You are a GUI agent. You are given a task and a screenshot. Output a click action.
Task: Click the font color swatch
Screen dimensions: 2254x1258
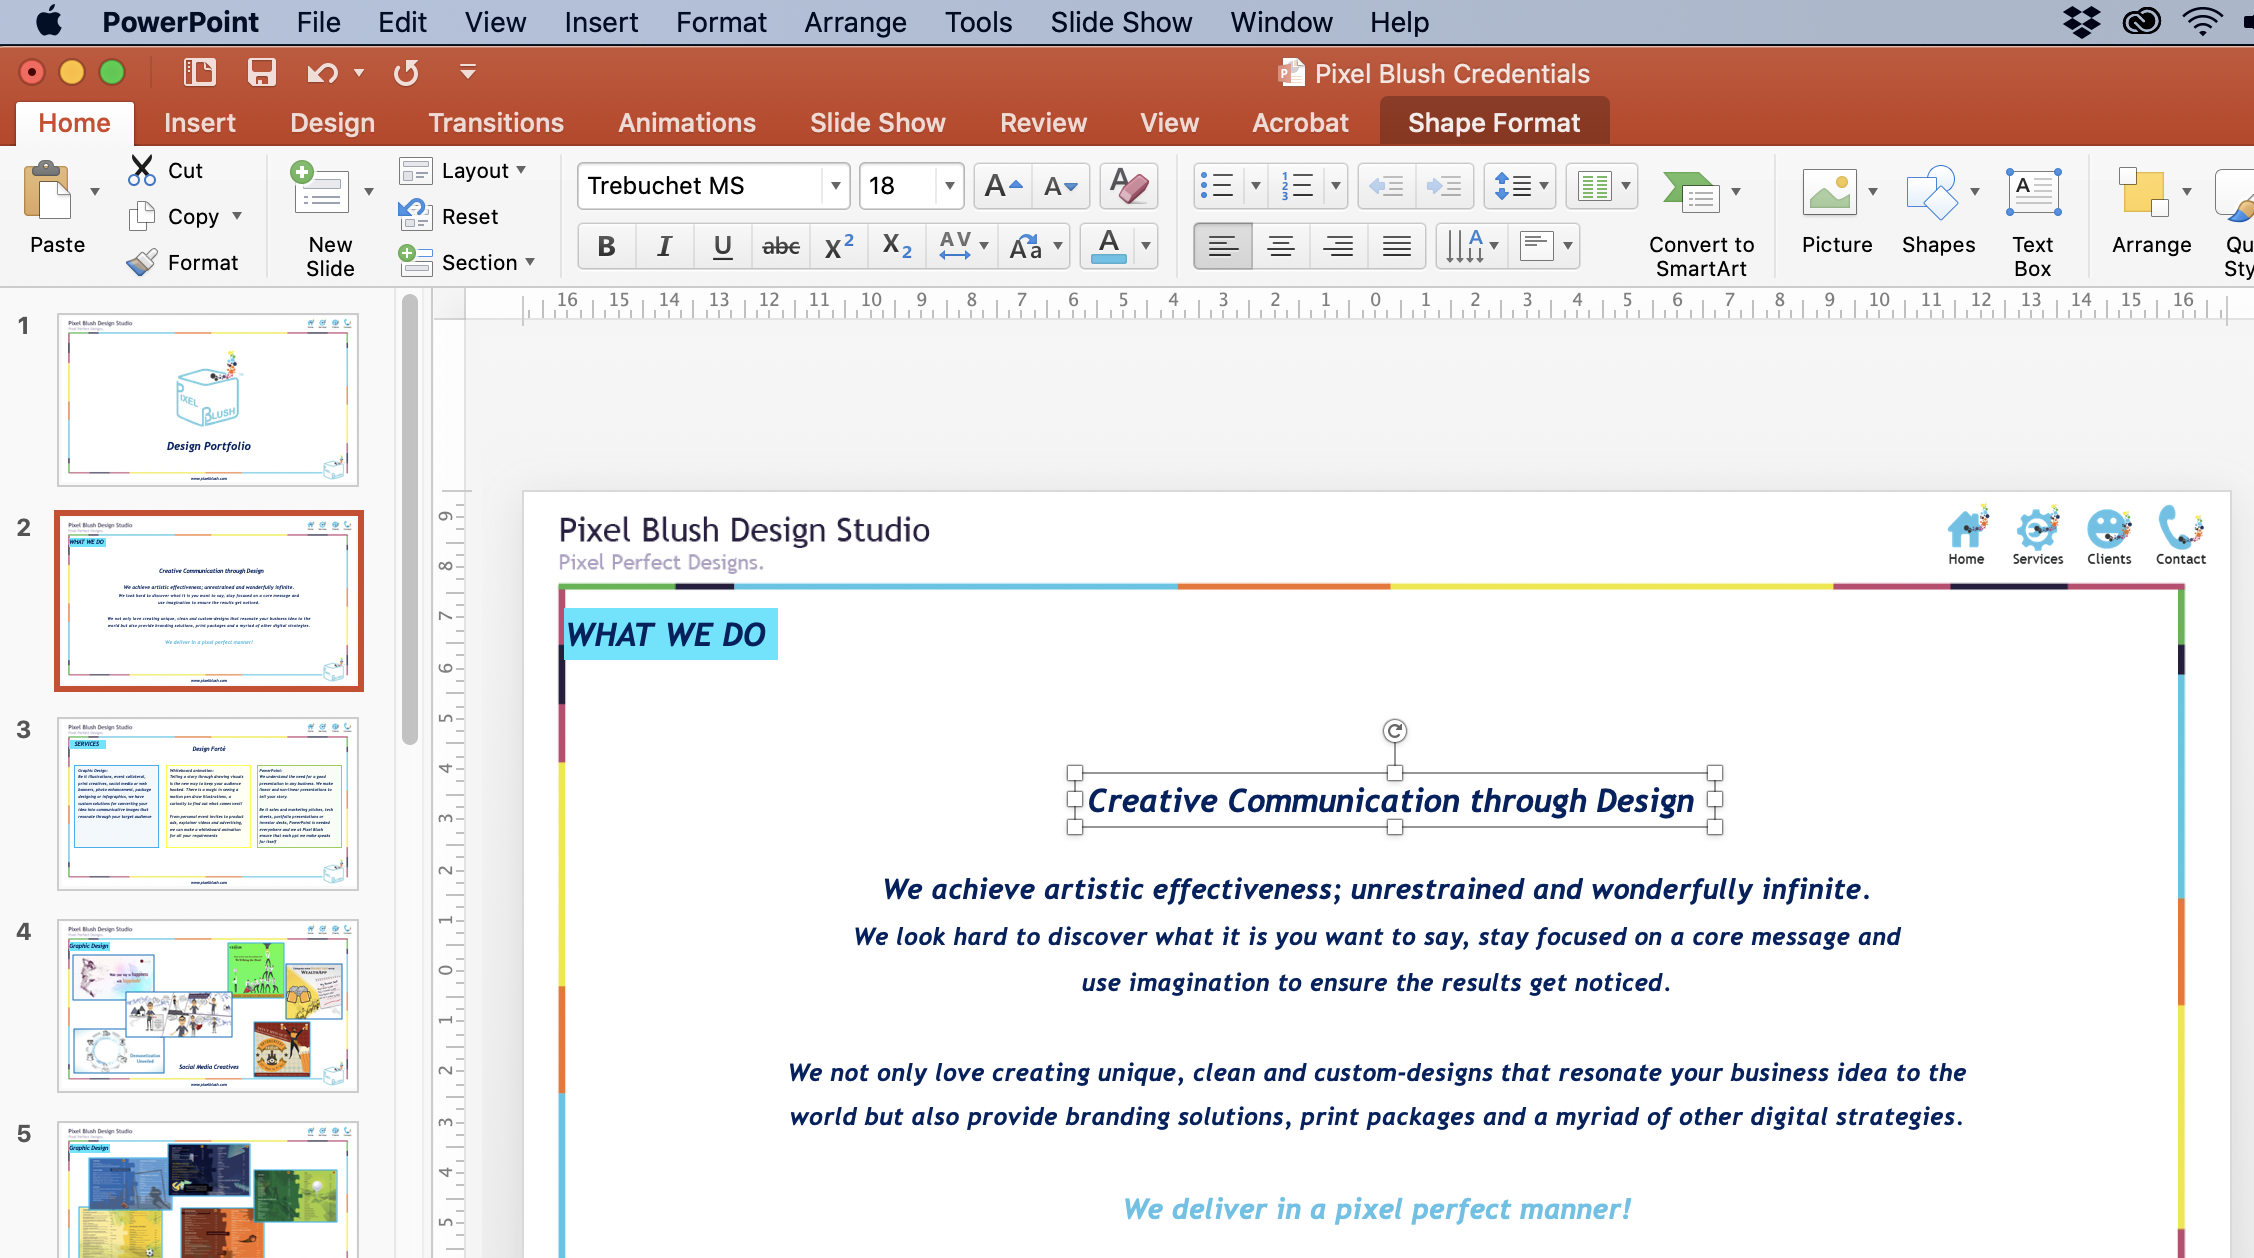[x=1108, y=246]
